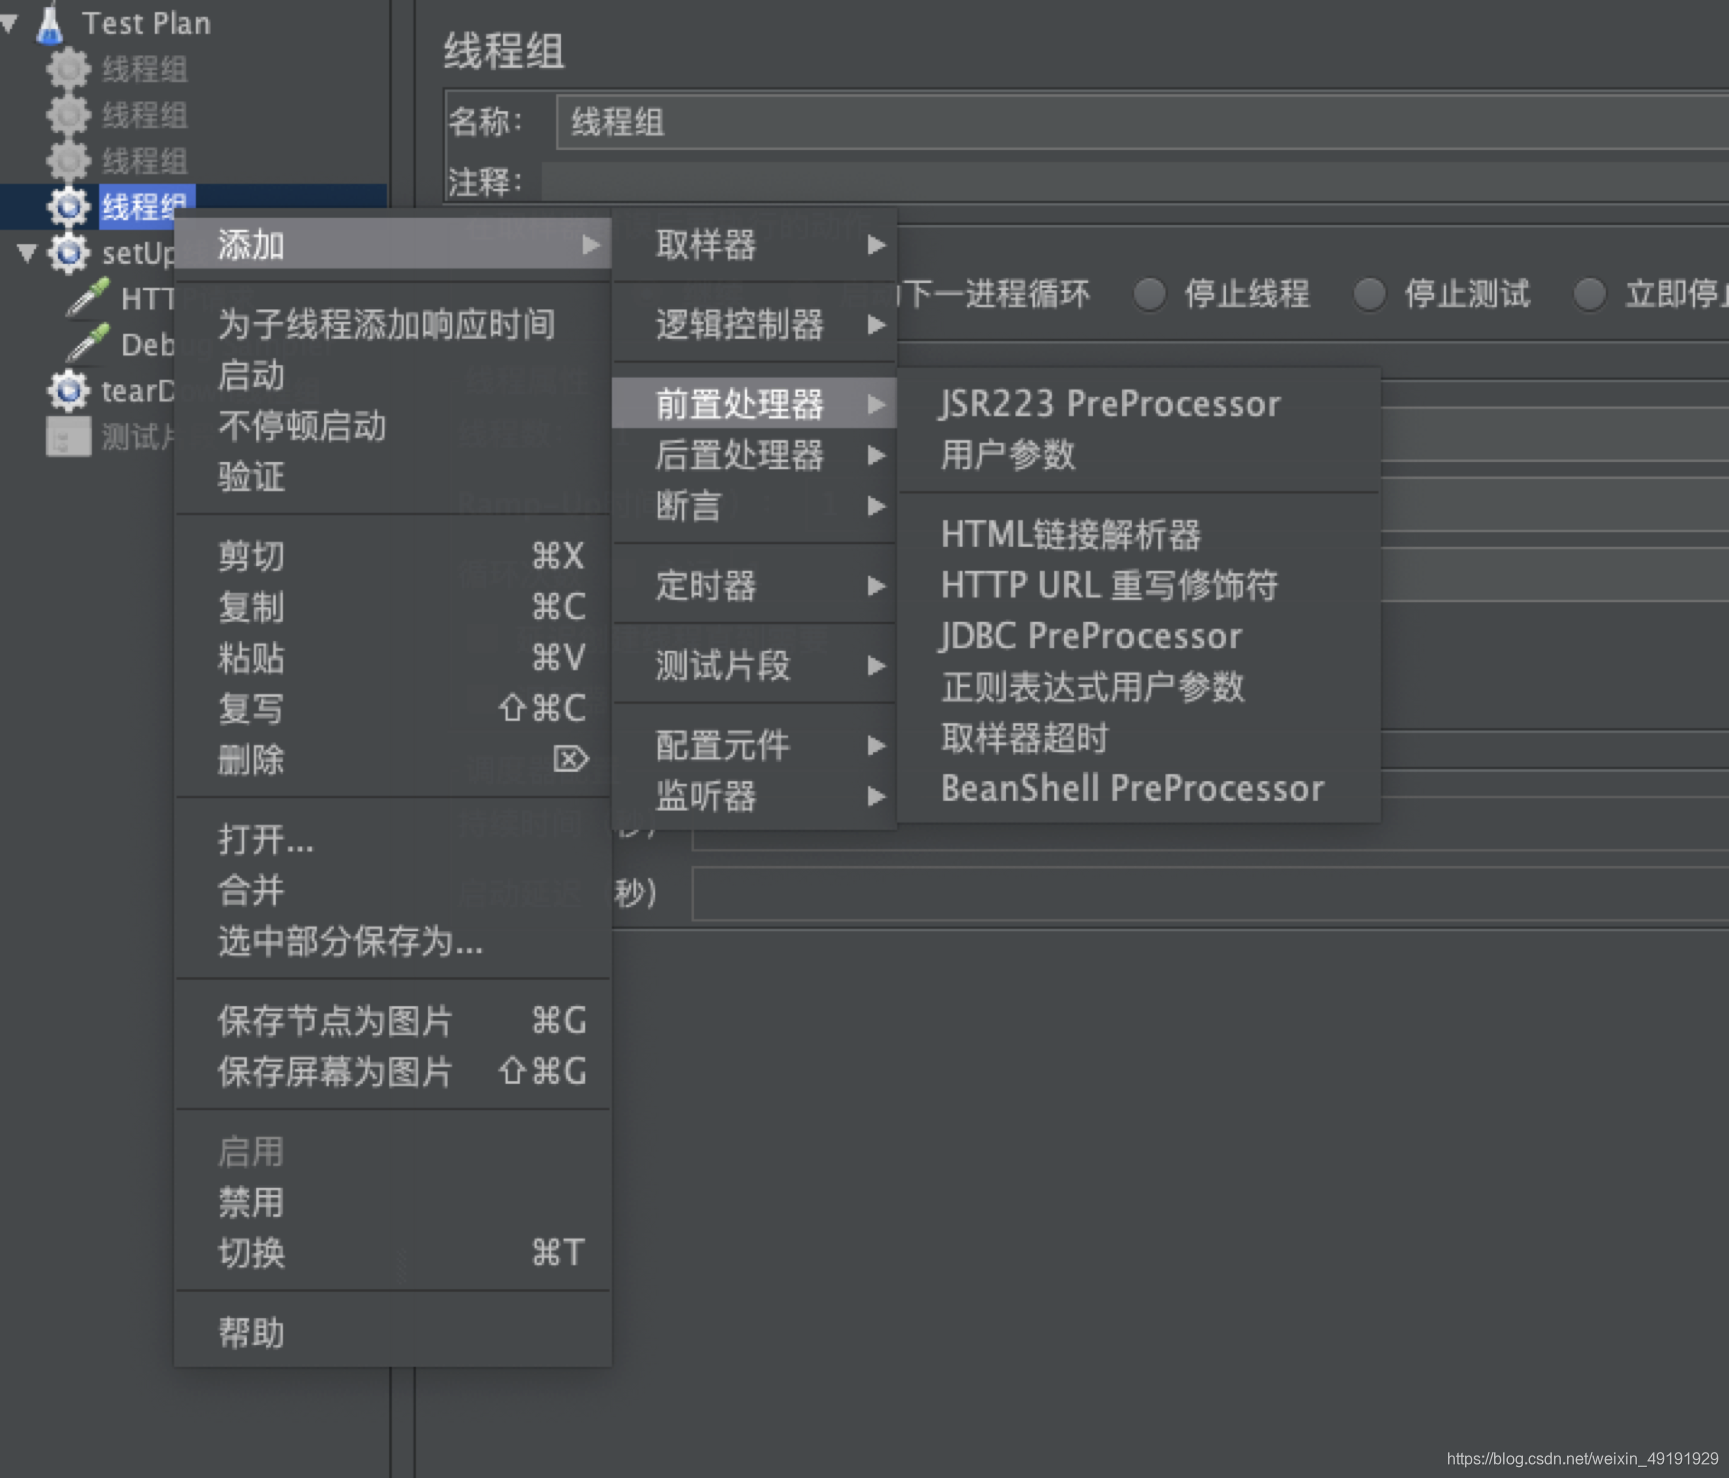Choose 不停顿启动 in the context menu
This screenshot has width=1729, height=1478.
pos(393,426)
